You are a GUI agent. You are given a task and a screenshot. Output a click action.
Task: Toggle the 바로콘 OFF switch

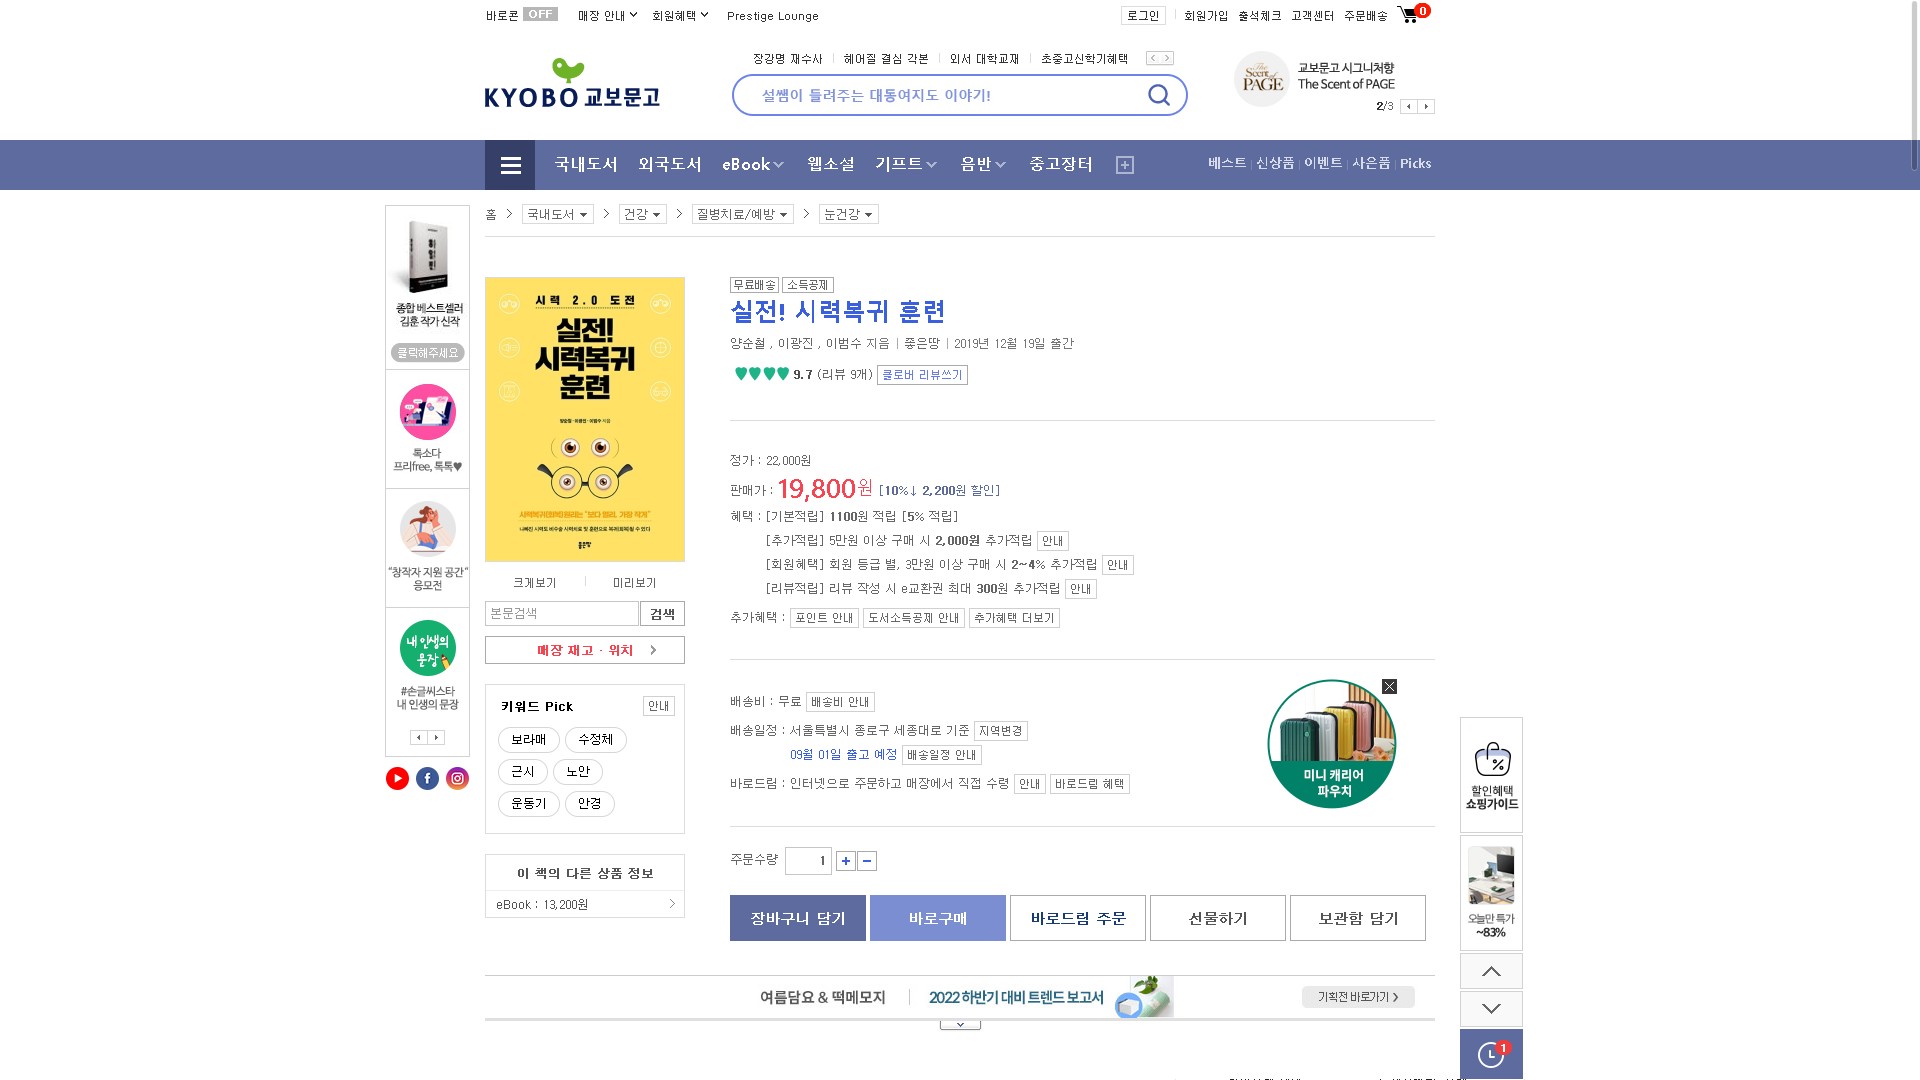540,15
